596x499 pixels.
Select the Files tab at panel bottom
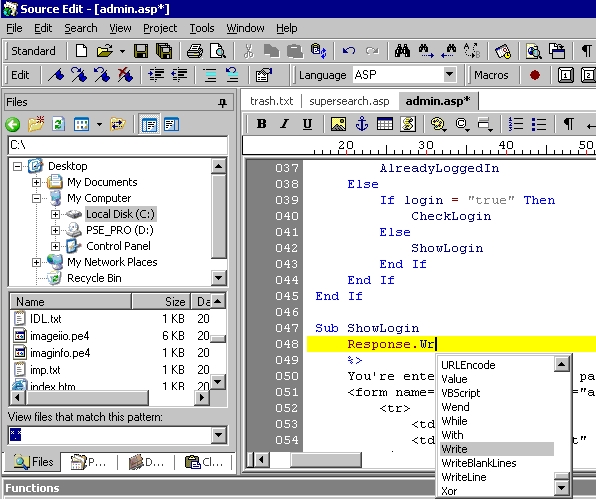(x=33, y=462)
